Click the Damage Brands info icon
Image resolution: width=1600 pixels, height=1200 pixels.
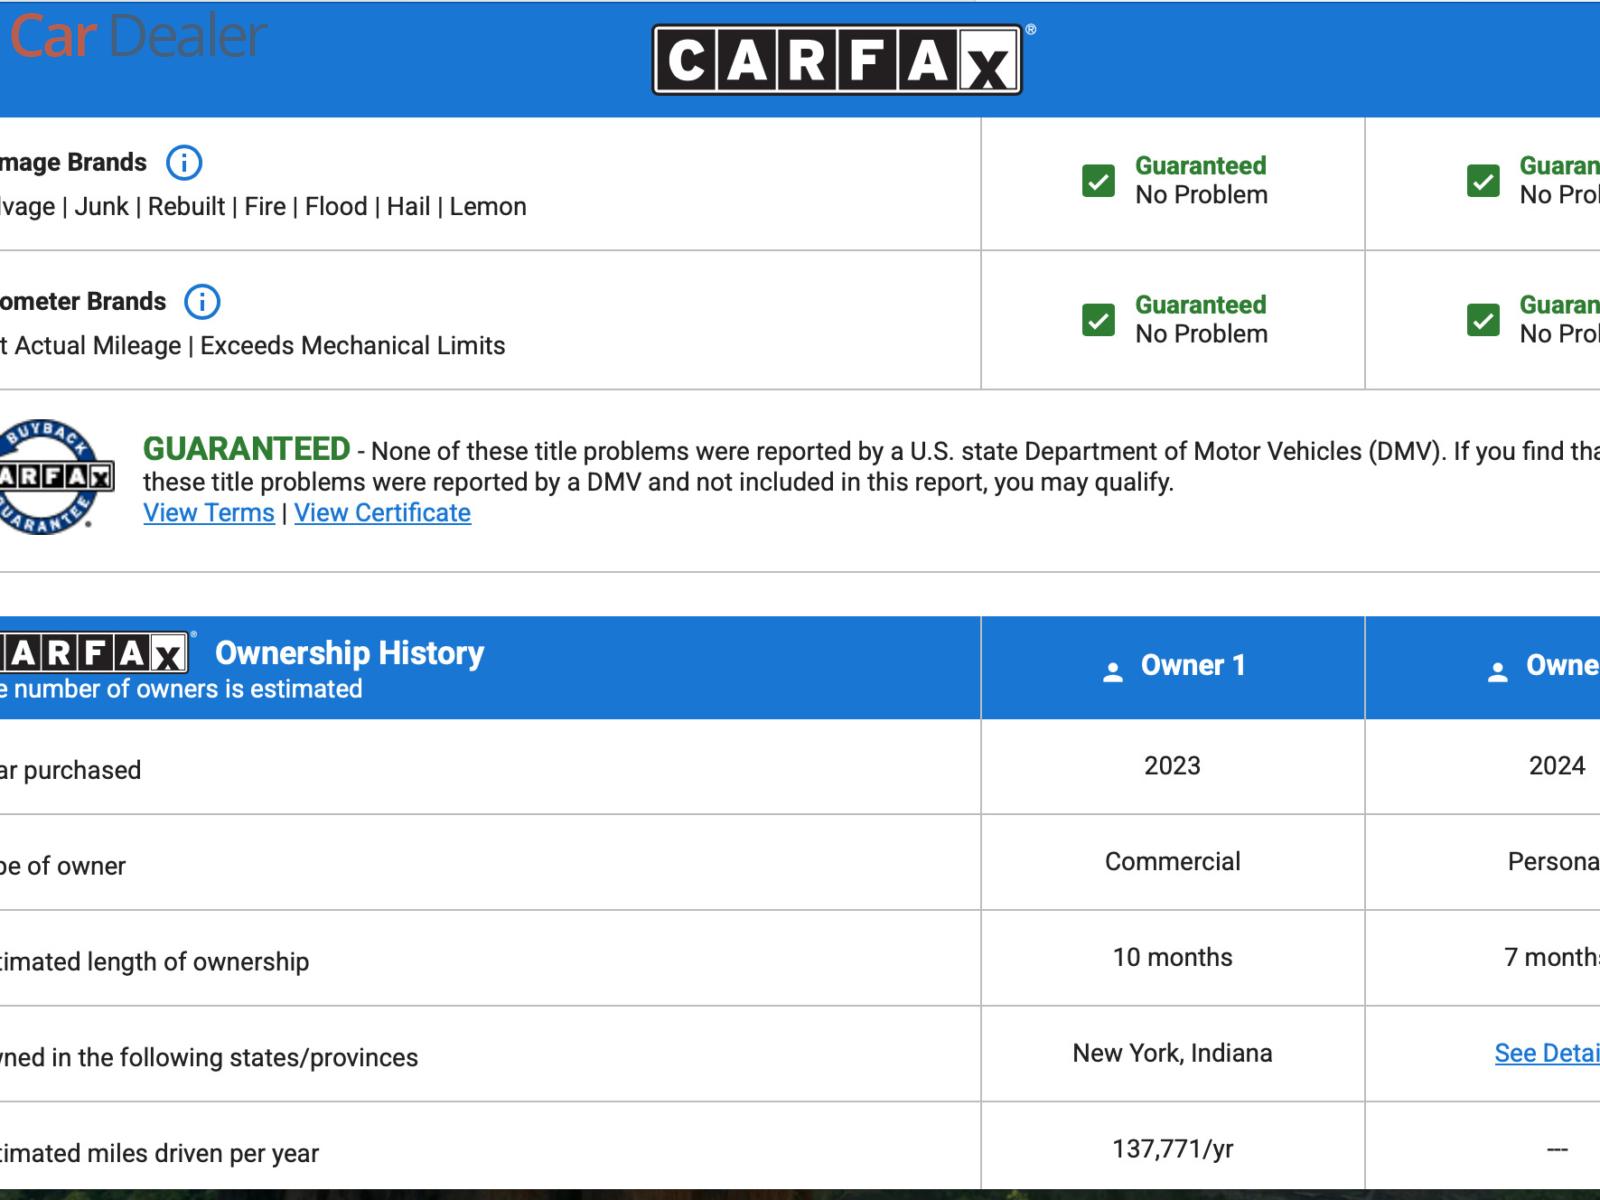(x=184, y=162)
